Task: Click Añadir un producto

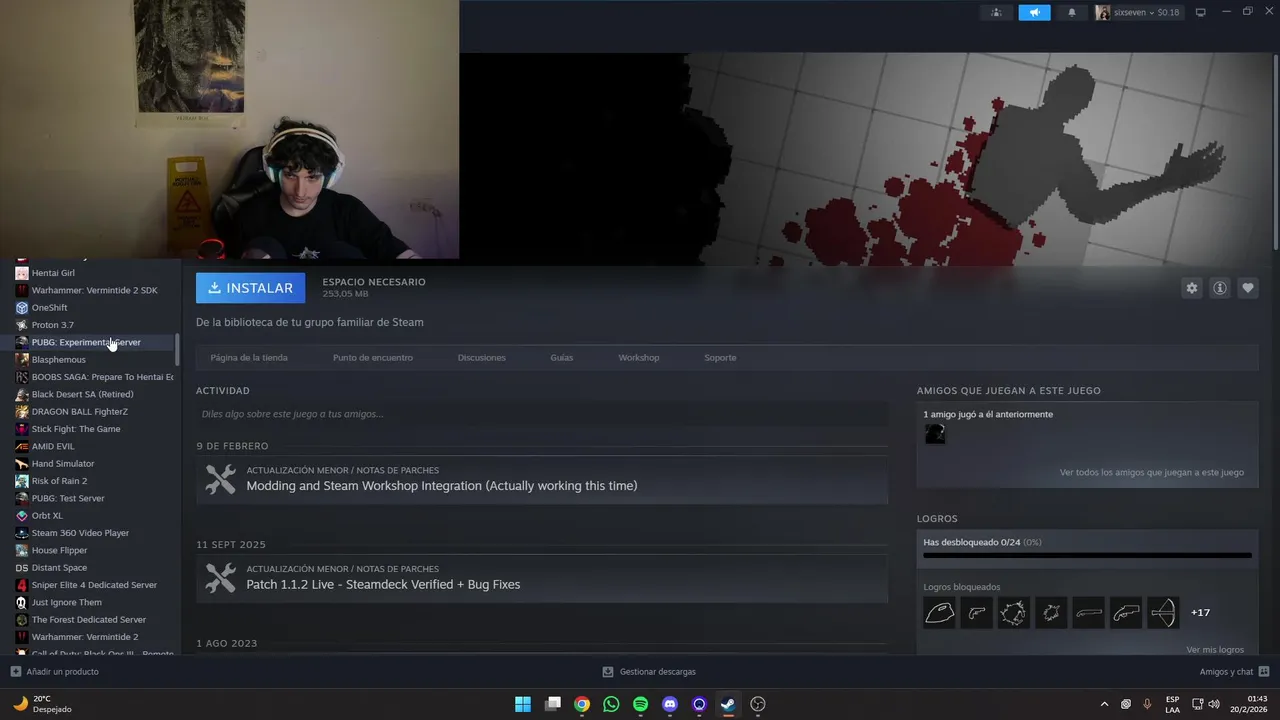Action: (x=54, y=672)
